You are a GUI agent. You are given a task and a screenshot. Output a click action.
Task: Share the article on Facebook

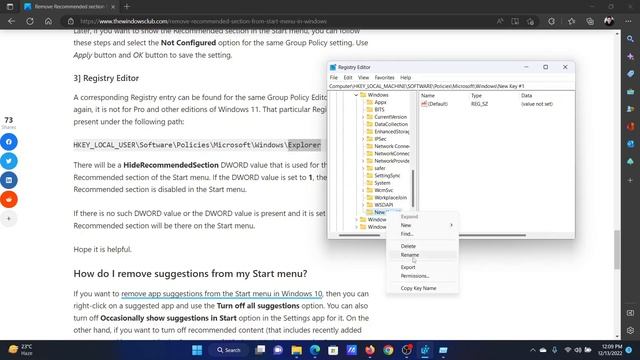(9, 142)
